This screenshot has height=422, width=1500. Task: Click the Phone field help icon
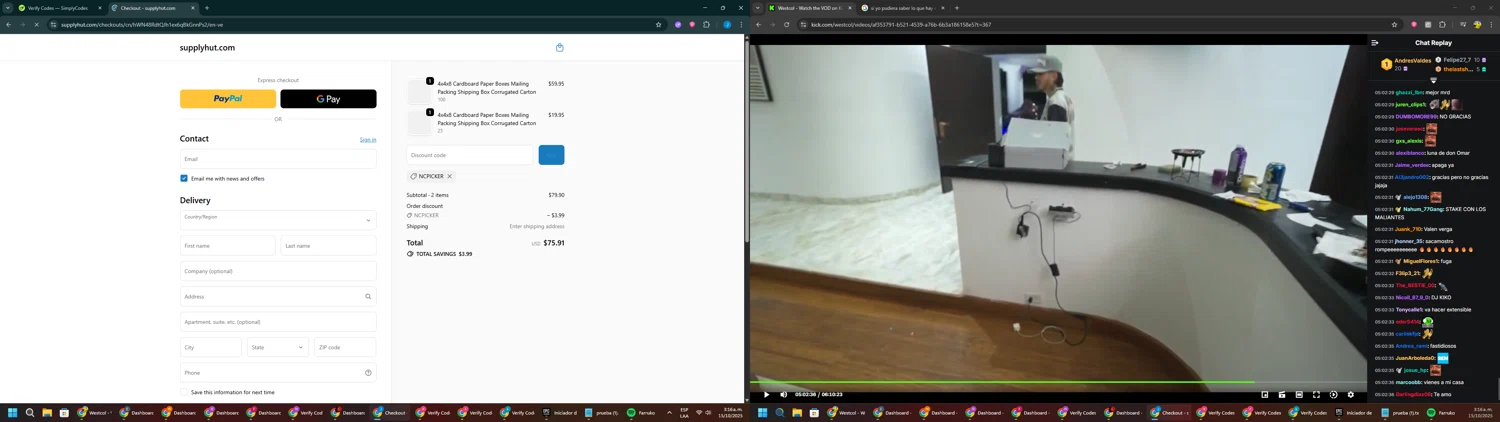(368, 373)
